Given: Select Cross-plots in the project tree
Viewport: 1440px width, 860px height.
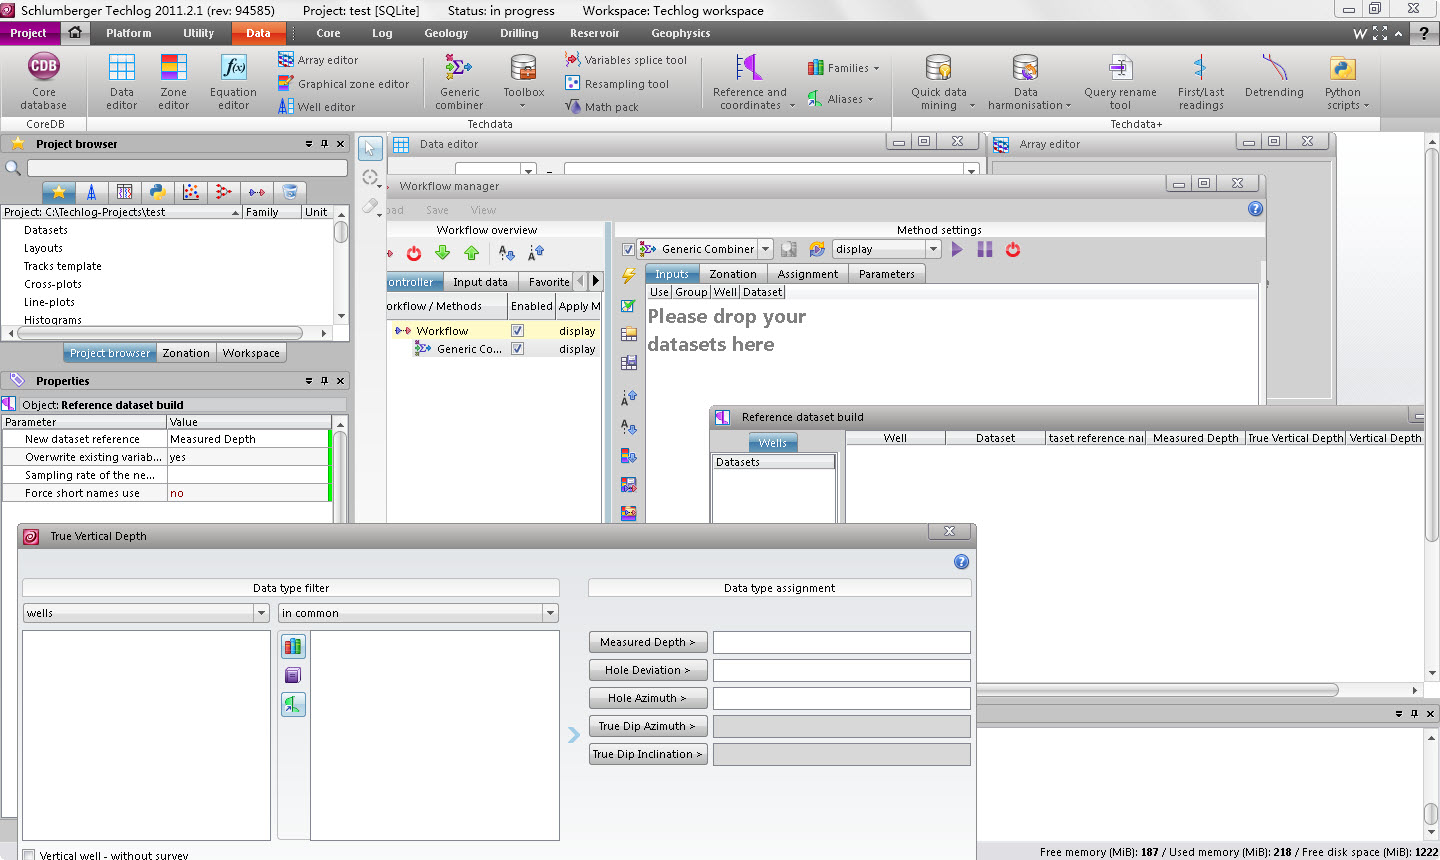Looking at the screenshot, I should (53, 284).
